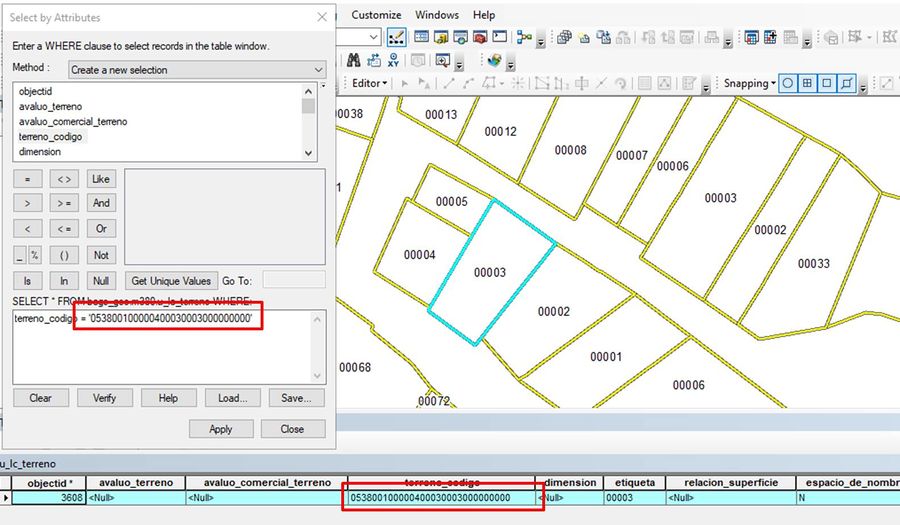Click the Verify button
The height and width of the screenshot is (525, 900).
point(104,398)
